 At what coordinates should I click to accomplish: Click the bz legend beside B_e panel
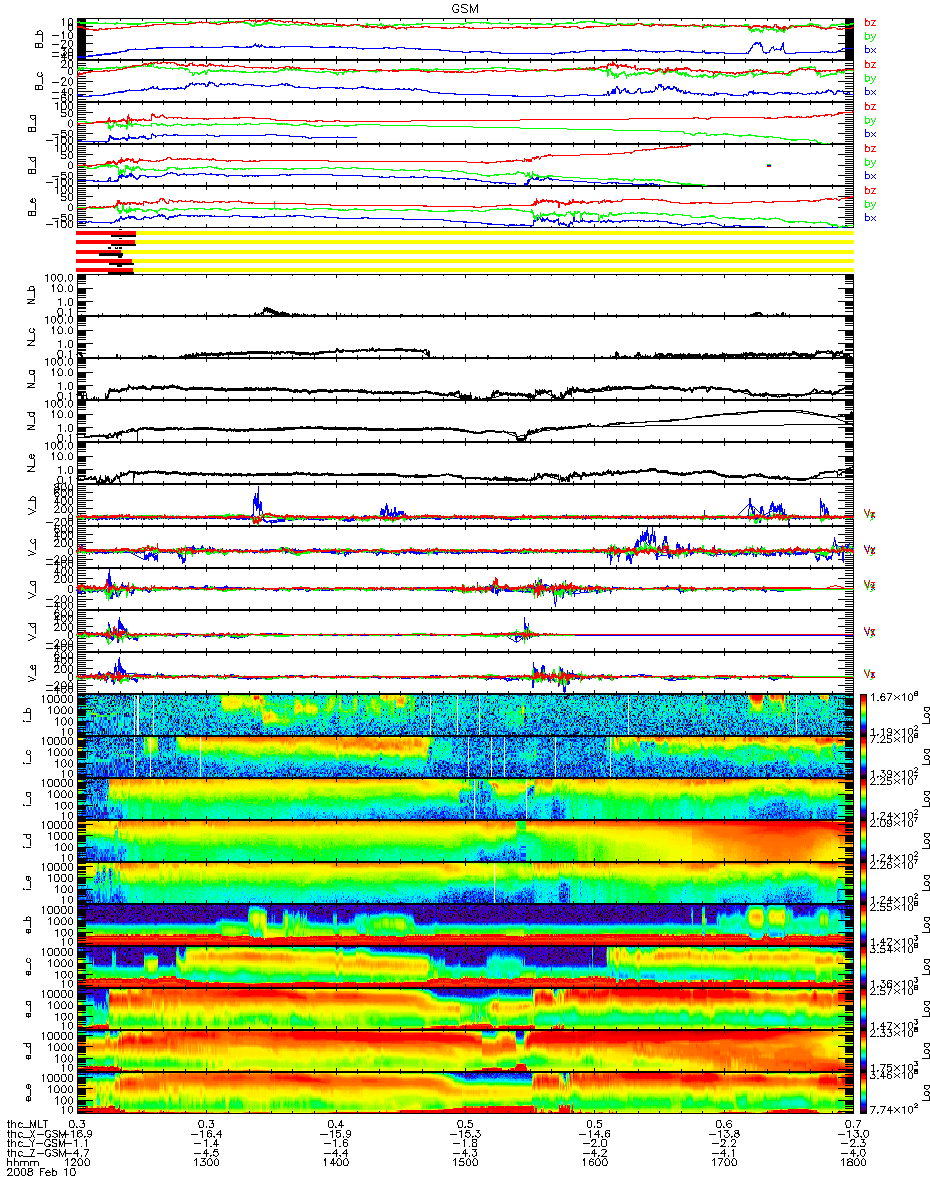click(x=871, y=190)
